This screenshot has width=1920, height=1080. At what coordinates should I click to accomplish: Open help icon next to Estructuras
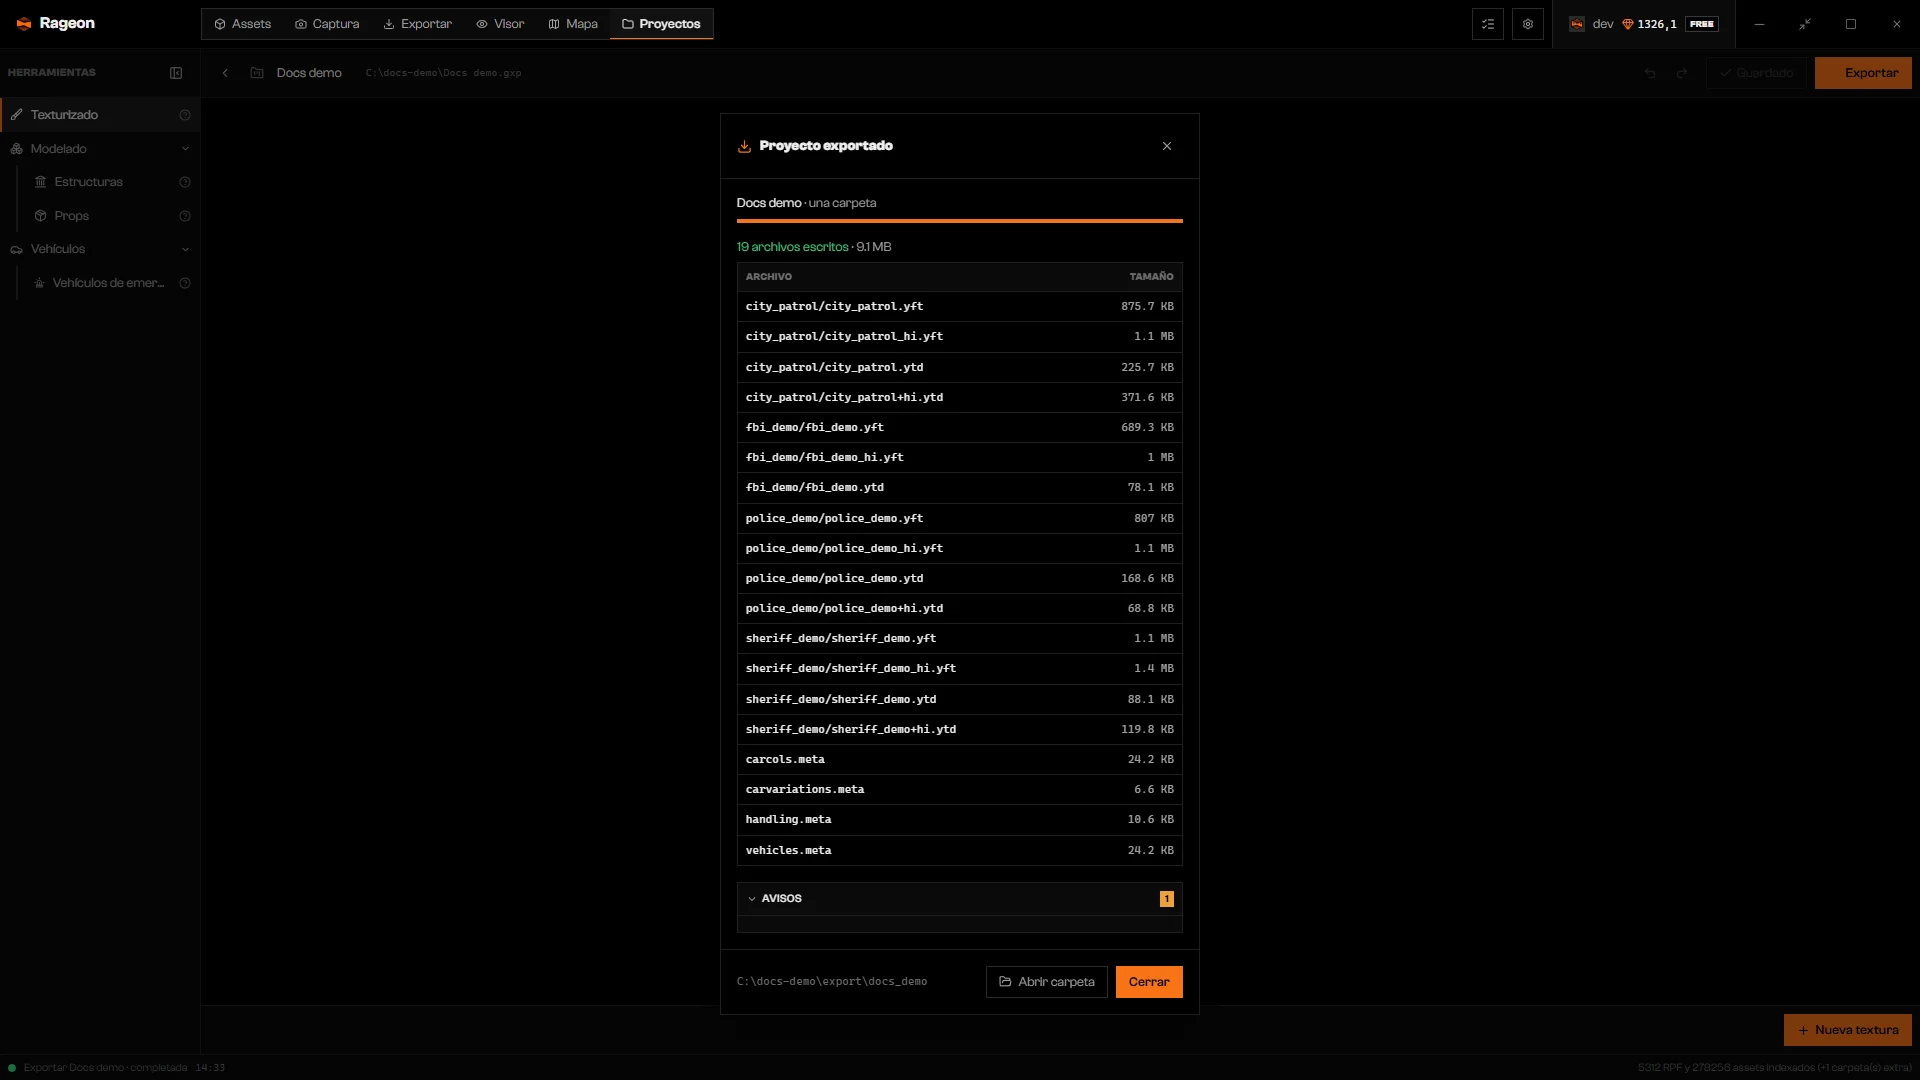click(185, 182)
